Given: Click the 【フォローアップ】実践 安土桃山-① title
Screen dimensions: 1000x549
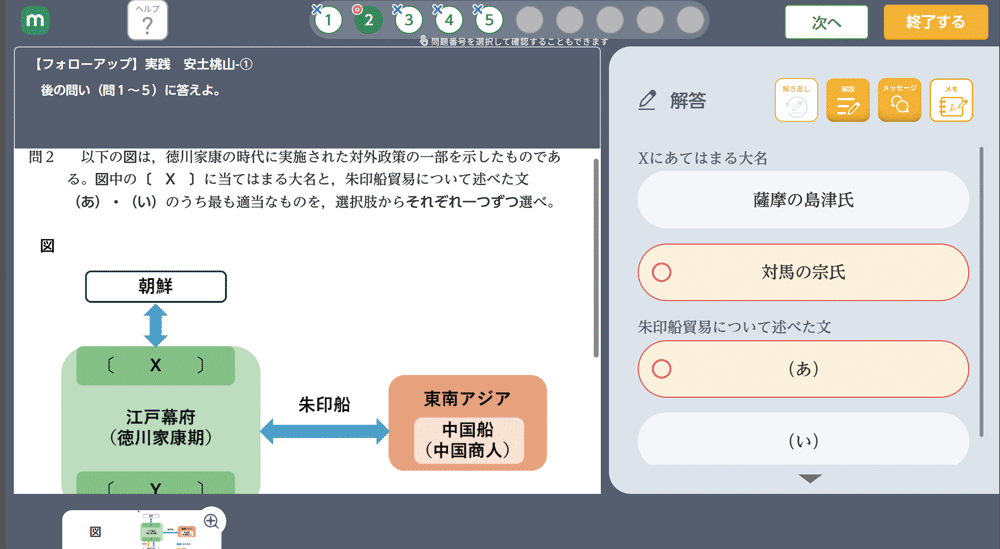Looking at the screenshot, I should coord(142,64).
